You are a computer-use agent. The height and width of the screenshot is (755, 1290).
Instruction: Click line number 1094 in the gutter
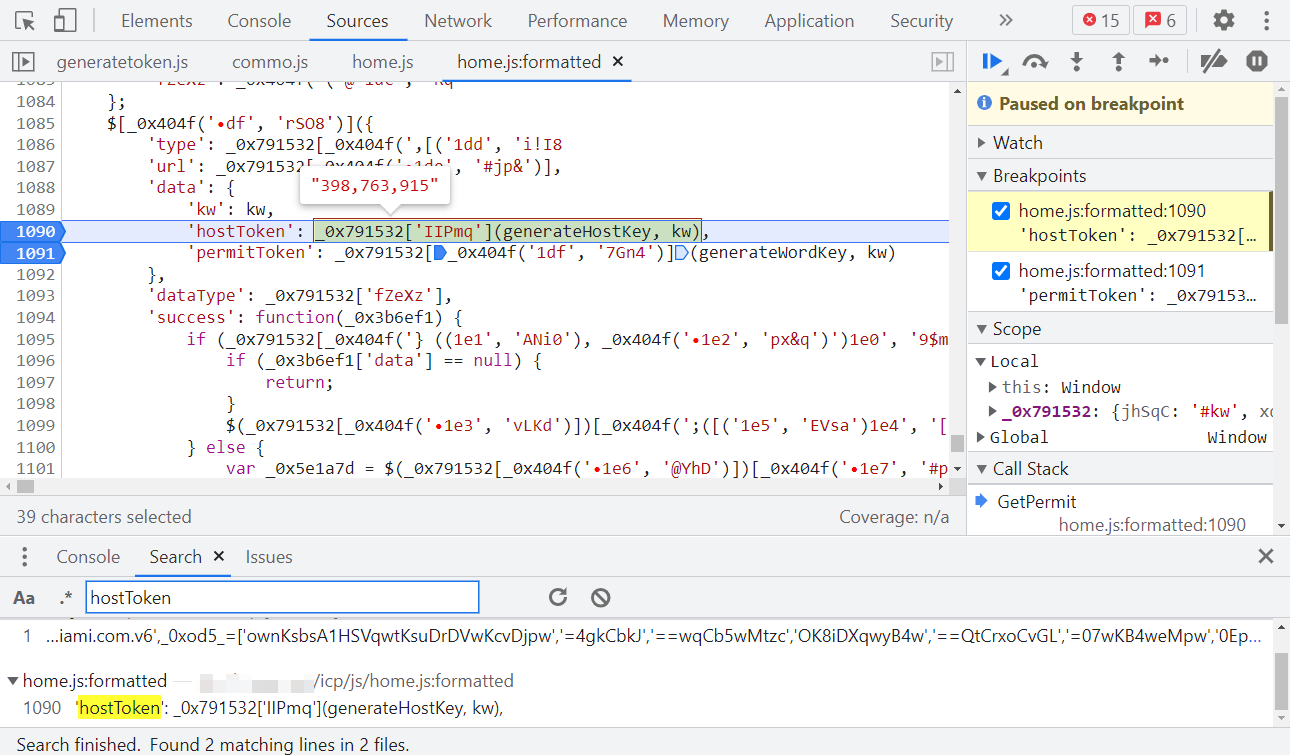[37, 317]
